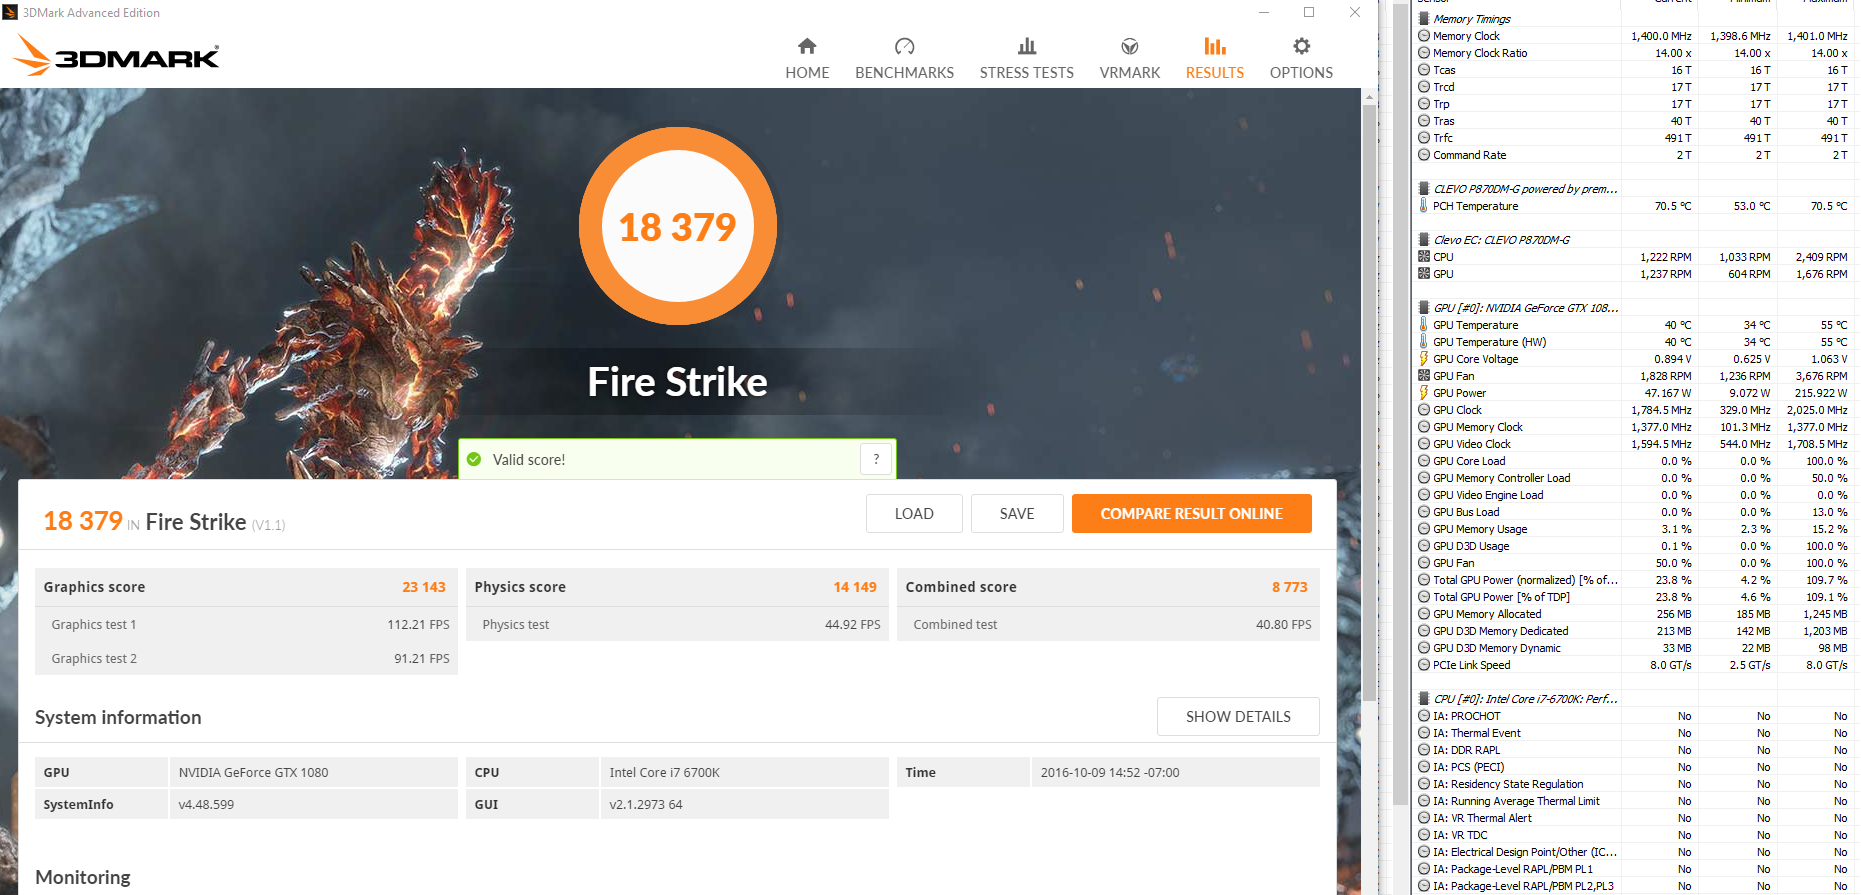Image resolution: width=1861 pixels, height=895 pixels.
Task: Select the CLEVO P870DM-G group header
Action: 1525,189
